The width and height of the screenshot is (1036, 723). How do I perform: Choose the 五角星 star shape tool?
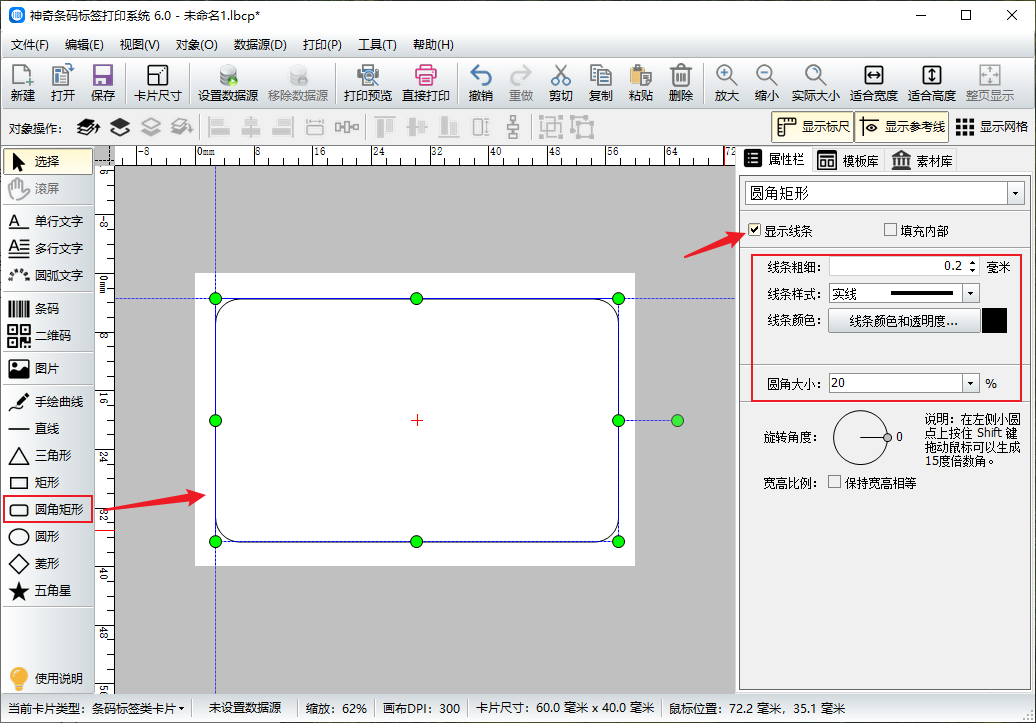(47, 591)
